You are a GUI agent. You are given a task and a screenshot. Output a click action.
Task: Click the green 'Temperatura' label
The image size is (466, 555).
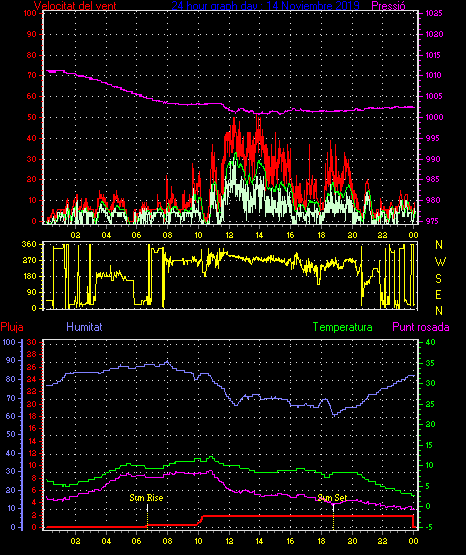(x=343, y=327)
